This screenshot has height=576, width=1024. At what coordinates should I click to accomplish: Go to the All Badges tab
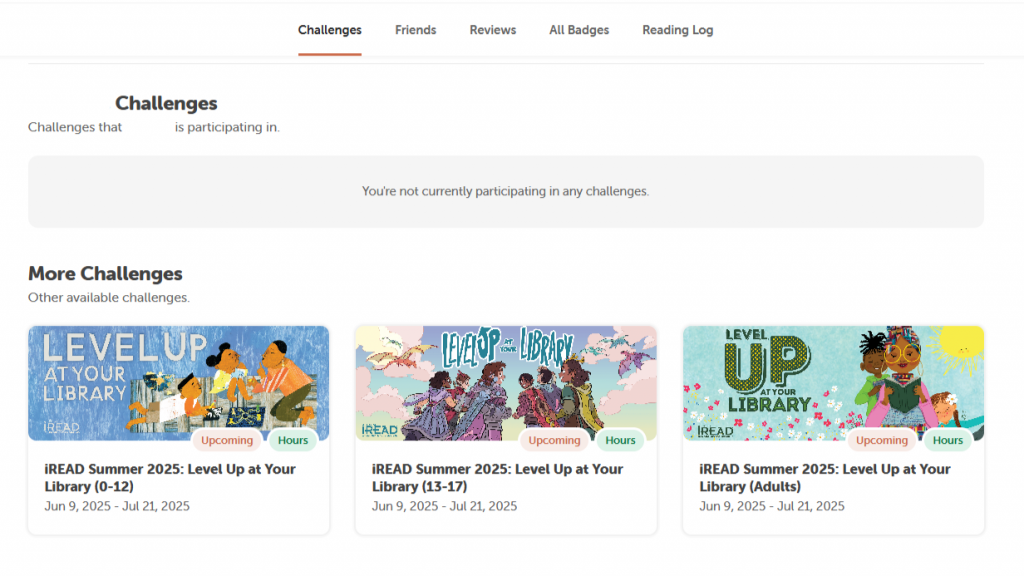(579, 30)
